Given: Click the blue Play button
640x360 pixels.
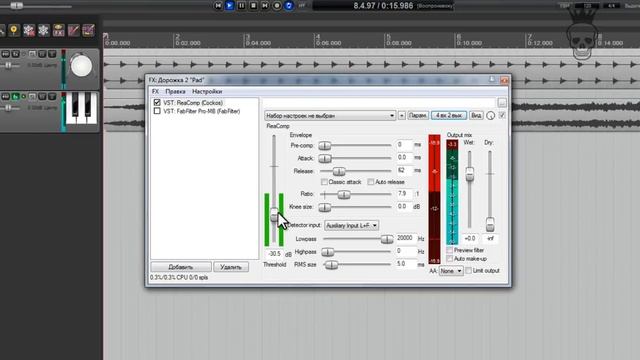Looking at the screenshot, I should pyautogui.click(x=229, y=6).
